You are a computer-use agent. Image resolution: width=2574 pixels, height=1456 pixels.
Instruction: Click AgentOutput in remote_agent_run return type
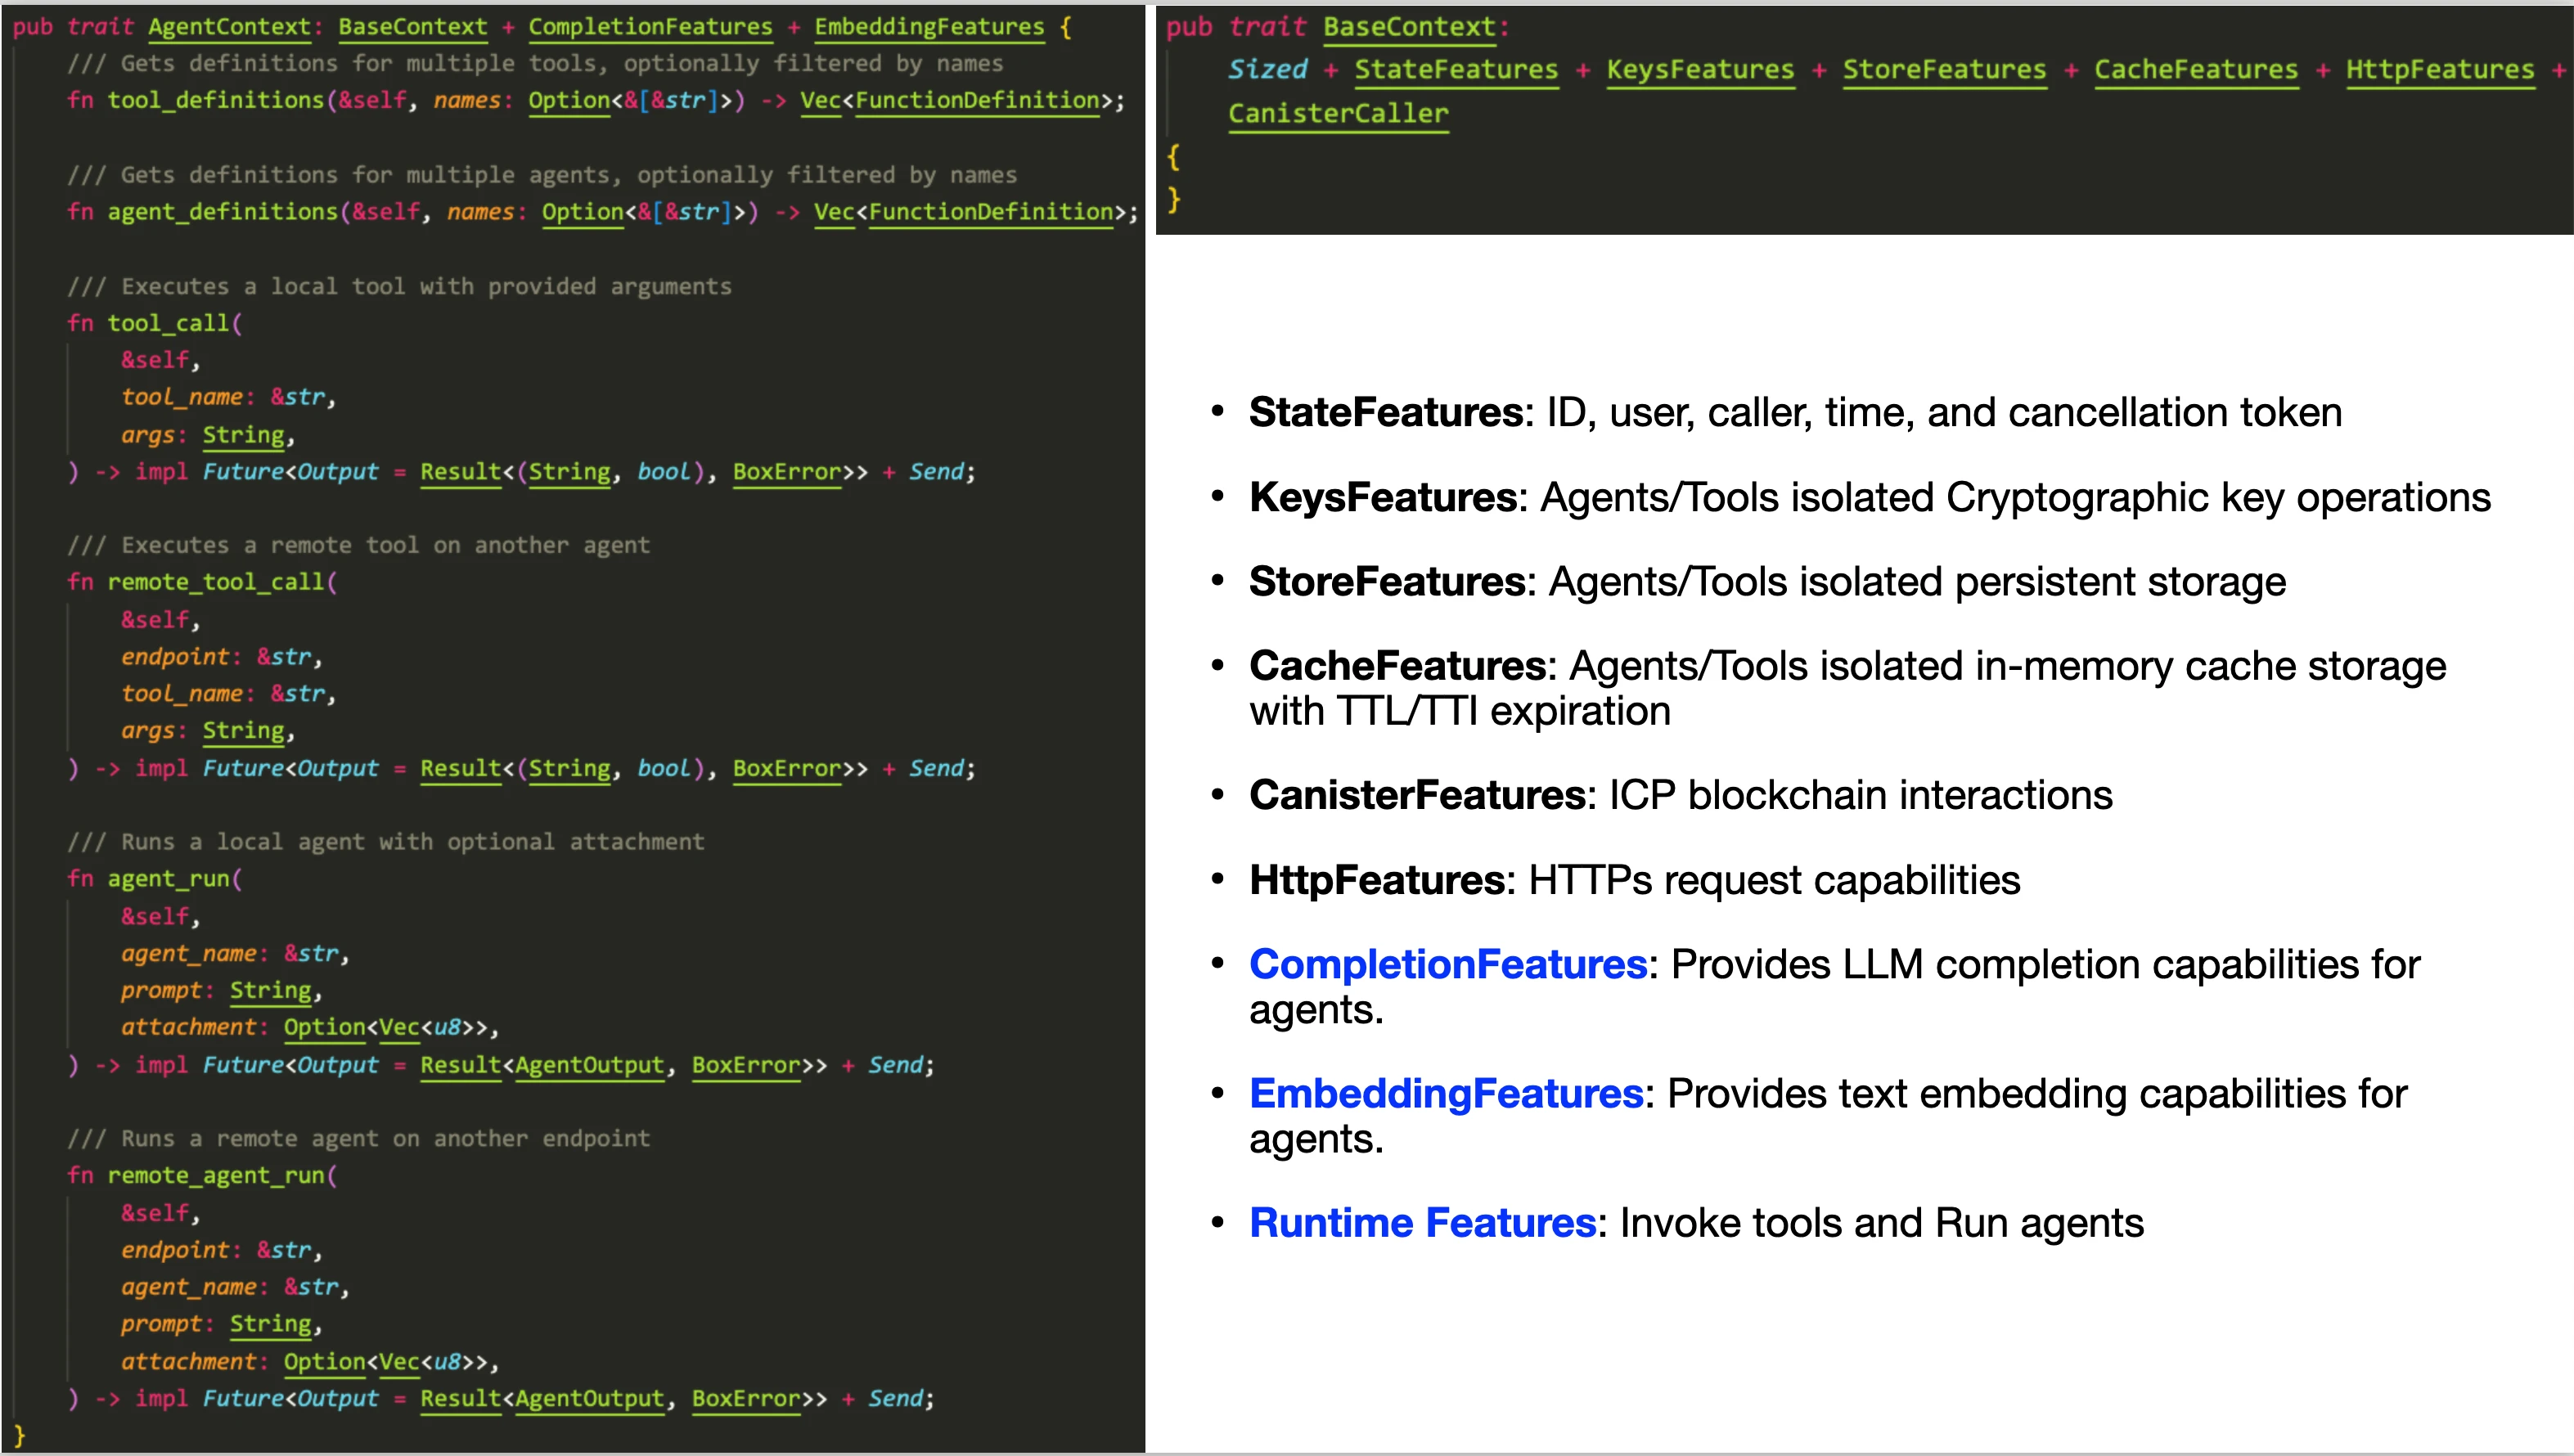tap(589, 1398)
